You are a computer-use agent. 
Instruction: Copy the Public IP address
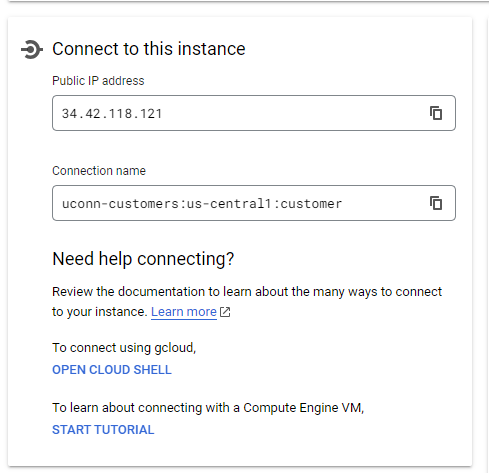pyautogui.click(x=436, y=113)
